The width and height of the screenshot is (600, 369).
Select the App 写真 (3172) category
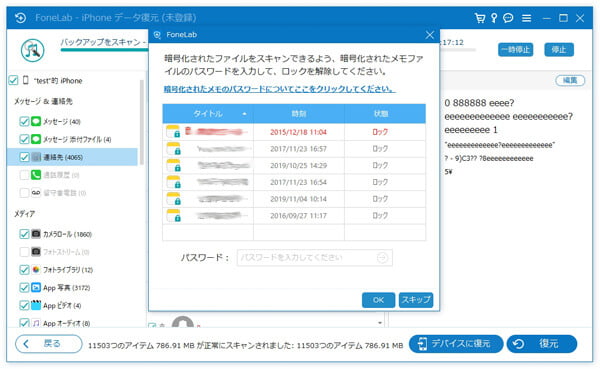pyautogui.click(x=67, y=287)
